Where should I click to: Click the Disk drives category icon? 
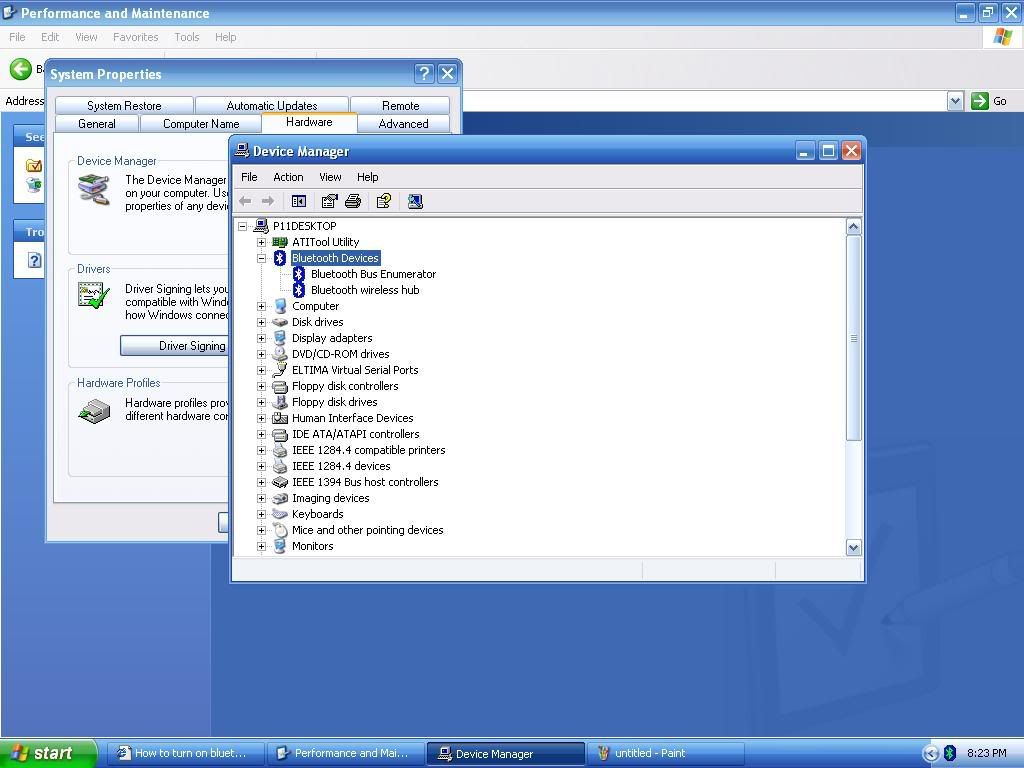coord(280,322)
